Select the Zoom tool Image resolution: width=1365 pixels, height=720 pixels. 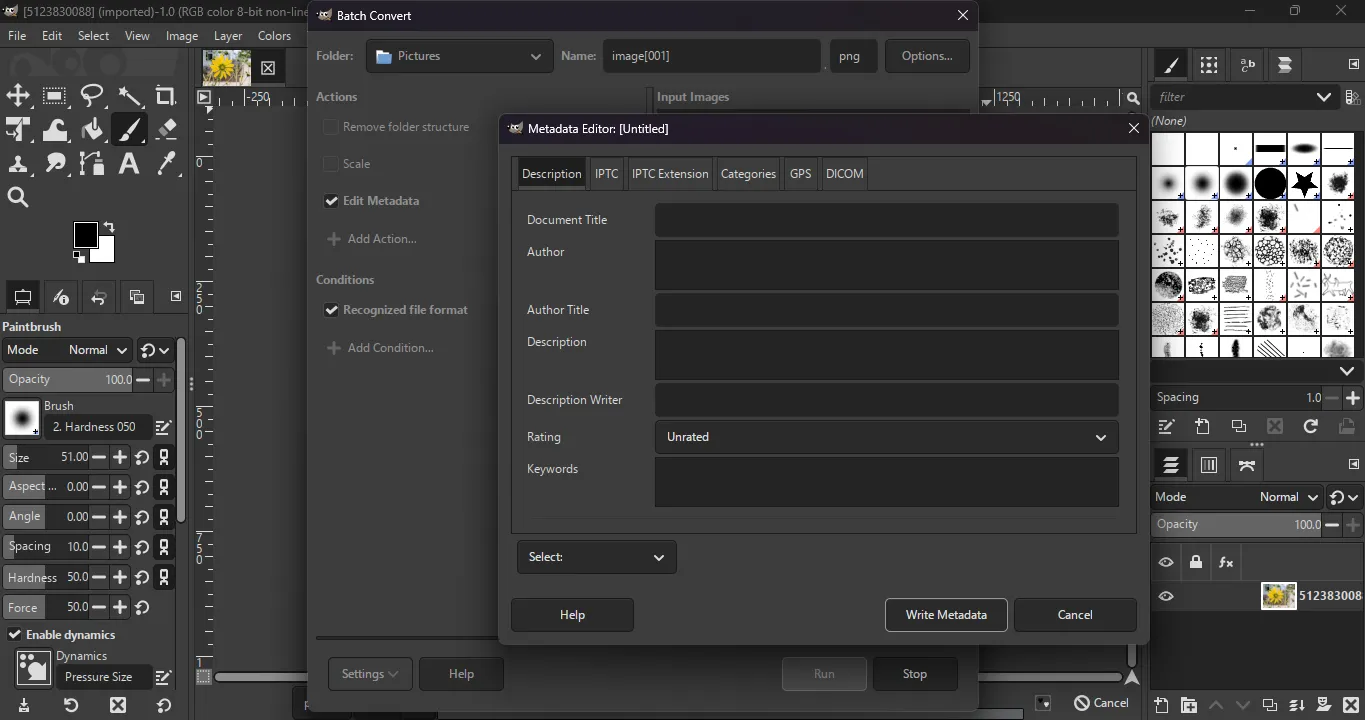click(18, 197)
